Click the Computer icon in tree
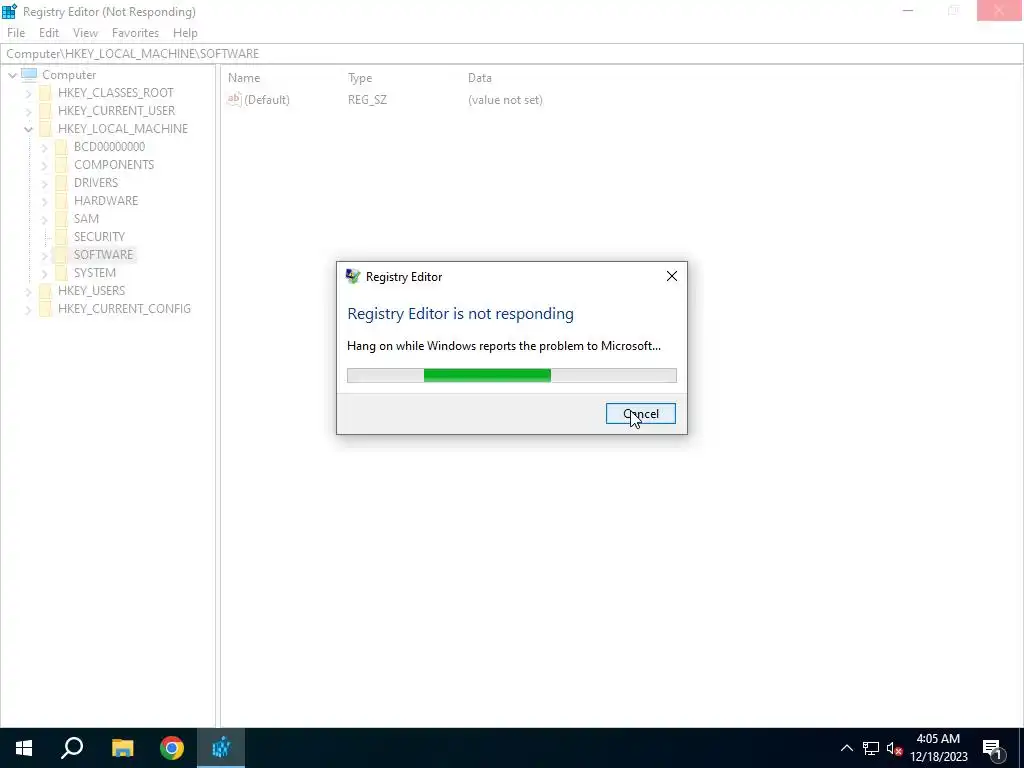Screen dimensions: 1024x768 point(29,74)
